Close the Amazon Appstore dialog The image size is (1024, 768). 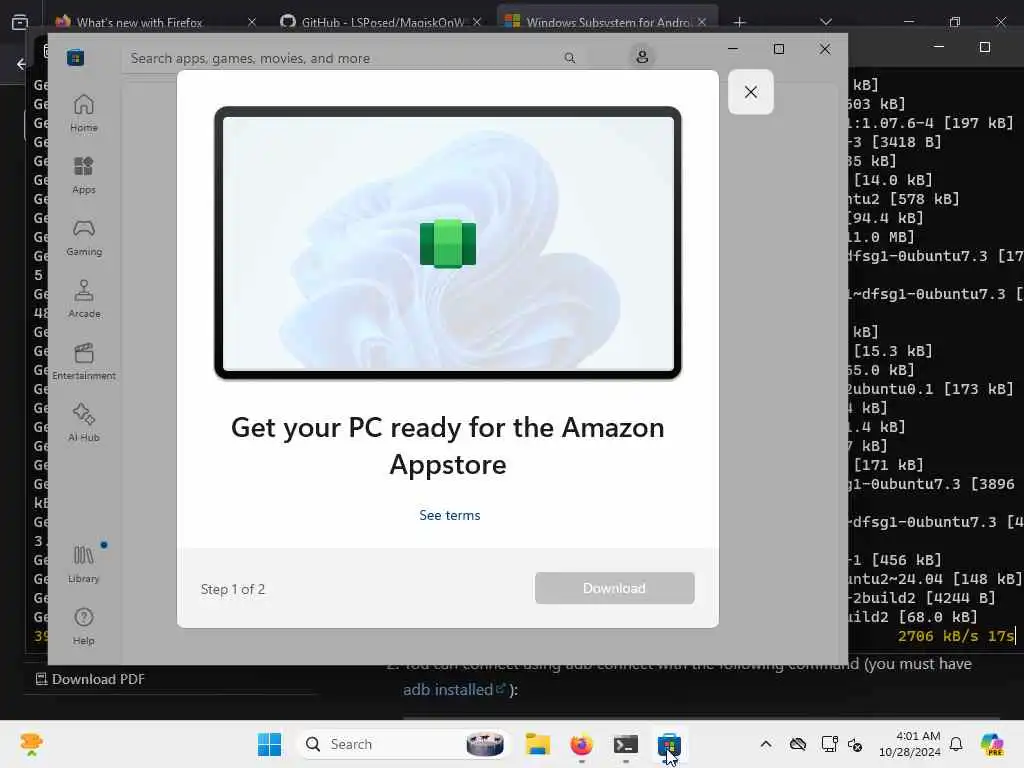(x=751, y=92)
